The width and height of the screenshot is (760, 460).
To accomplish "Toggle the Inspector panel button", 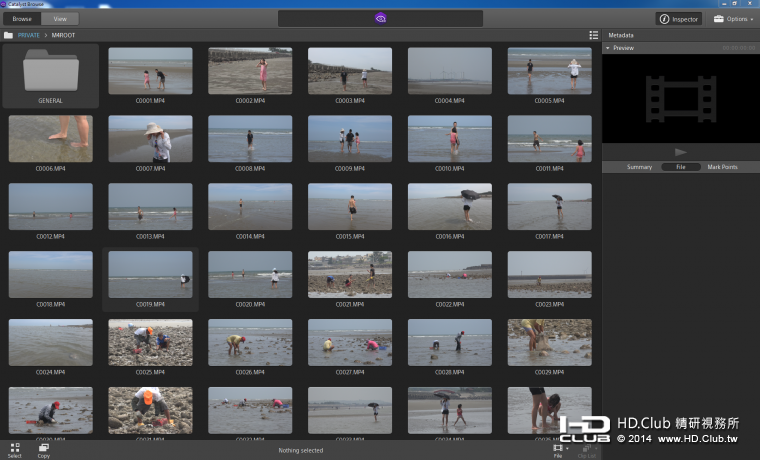I will pos(679,19).
